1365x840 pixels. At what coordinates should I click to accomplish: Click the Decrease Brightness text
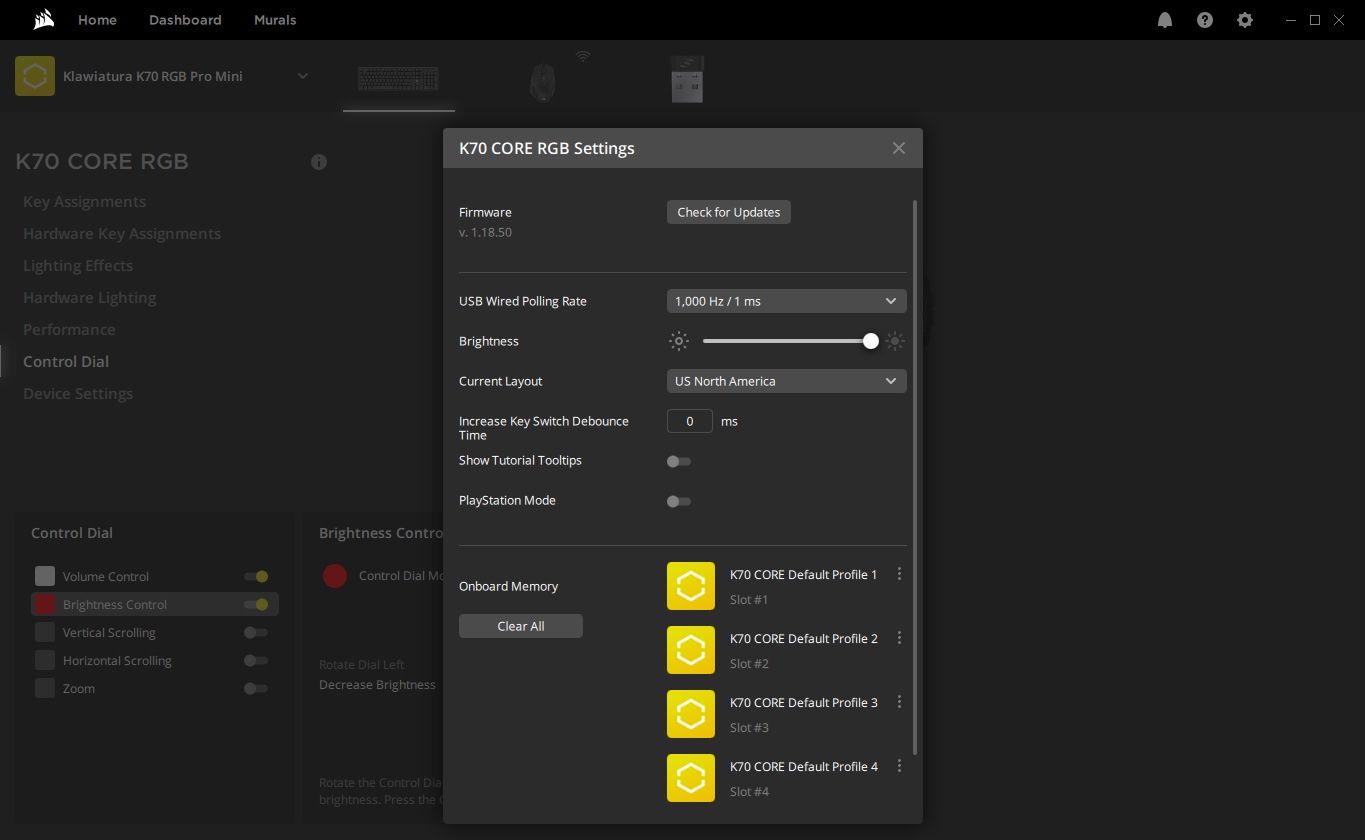click(x=377, y=685)
